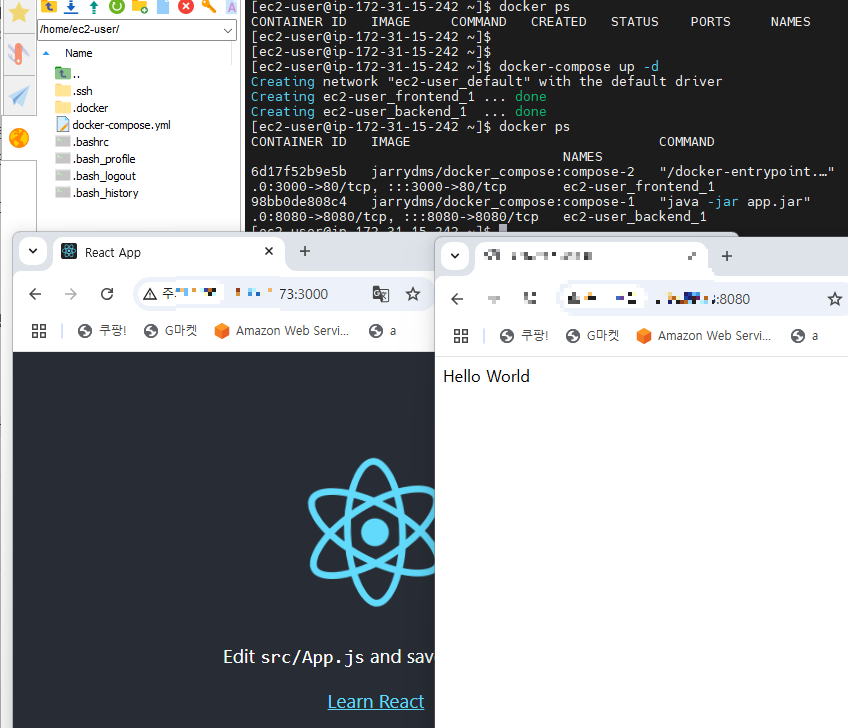Select the '..' parent directory entry
848x728 pixels.
click(68, 74)
